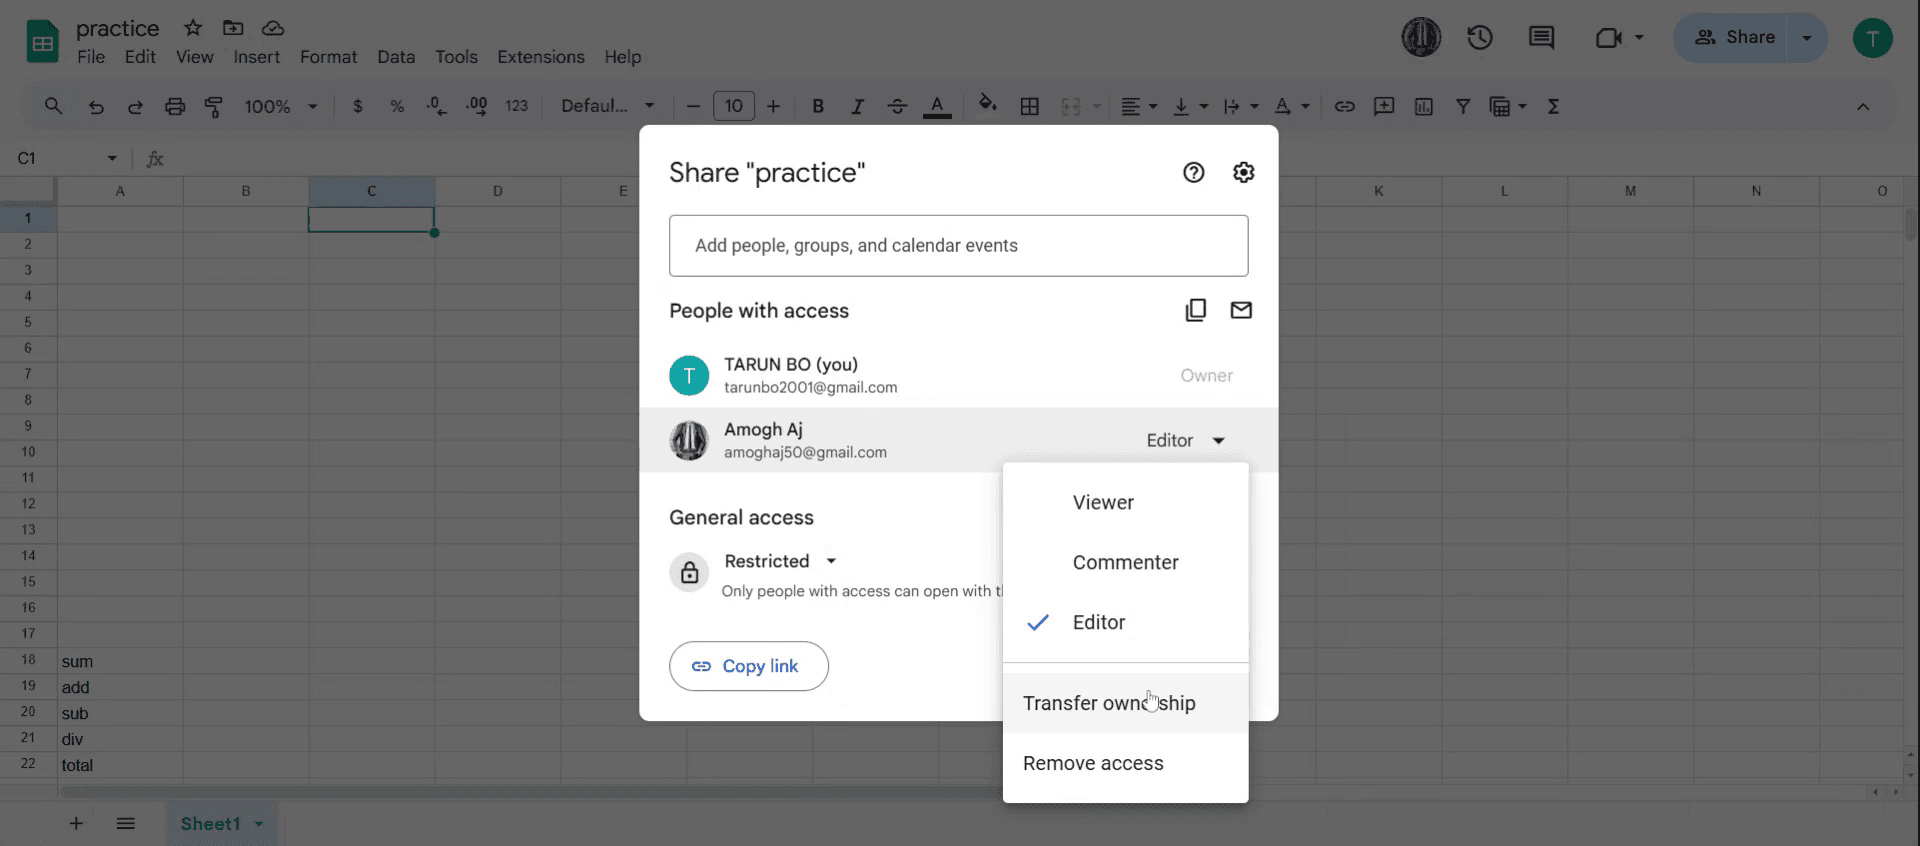This screenshot has width=1920, height=846.
Task: Format as currency dollar icon
Action: tap(358, 106)
